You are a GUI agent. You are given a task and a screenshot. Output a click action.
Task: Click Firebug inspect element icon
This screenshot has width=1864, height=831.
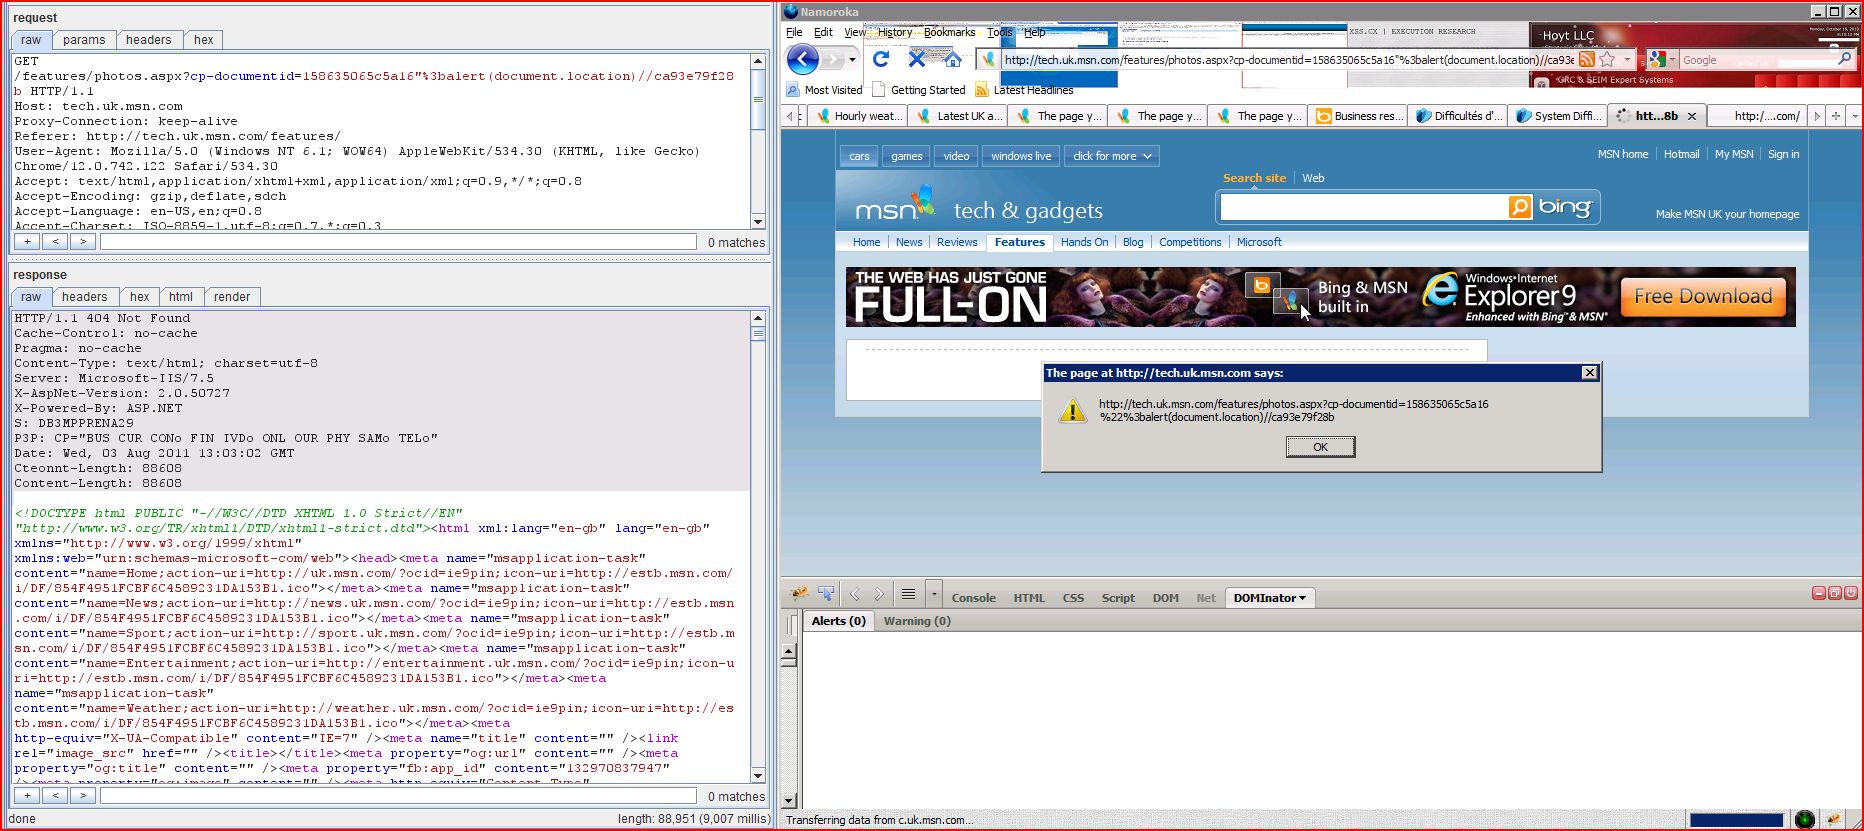coord(826,594)
